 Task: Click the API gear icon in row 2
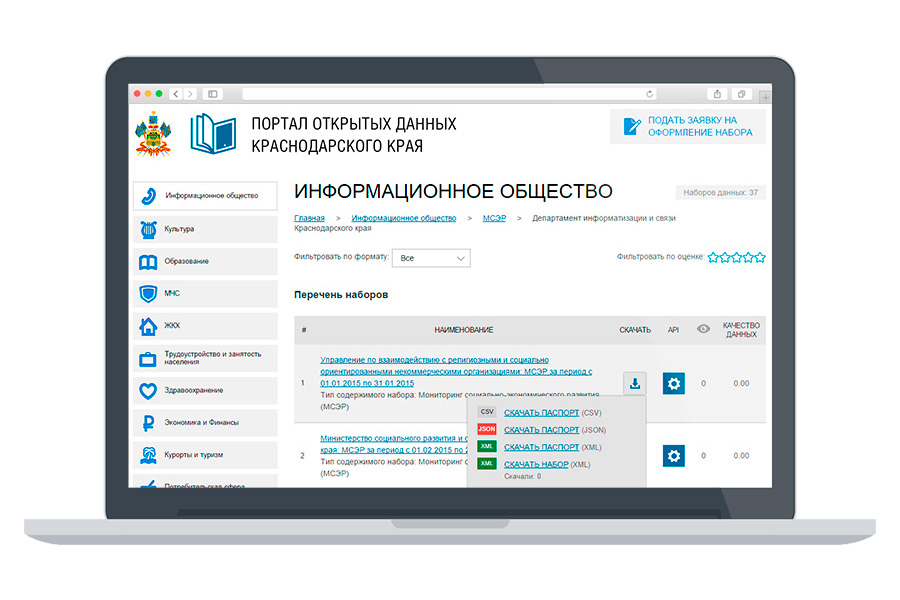pyautogui.click(x=673, y=456)
